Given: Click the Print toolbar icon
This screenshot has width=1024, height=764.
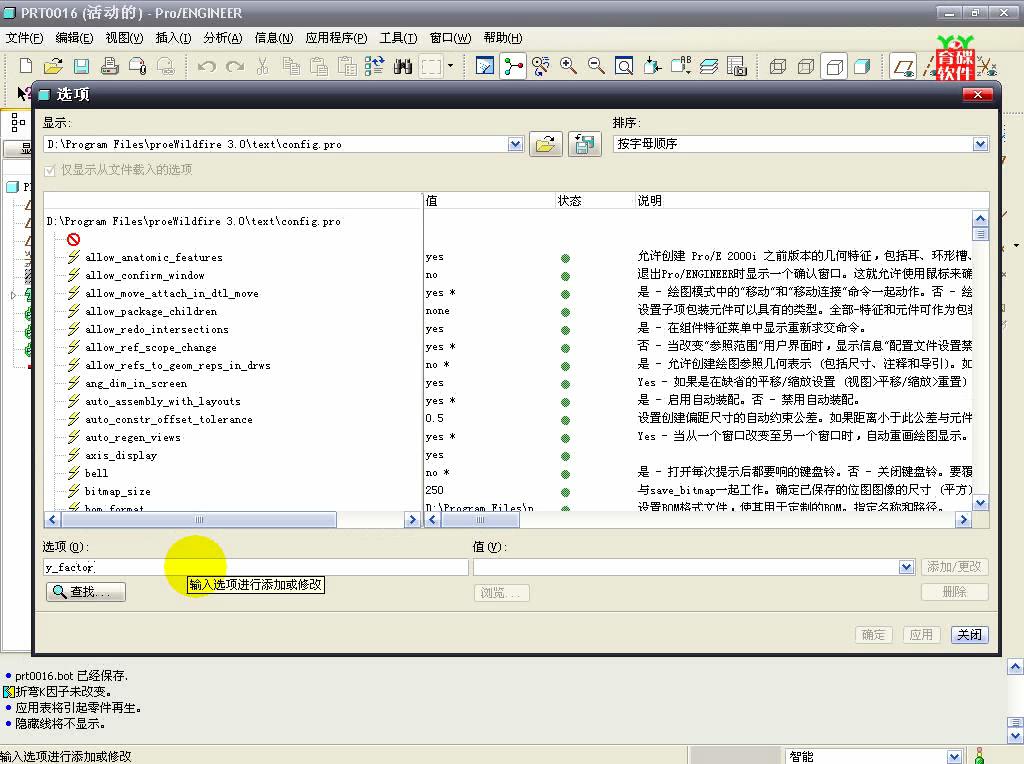Looking at the screenshot, I should coord(110,65).
